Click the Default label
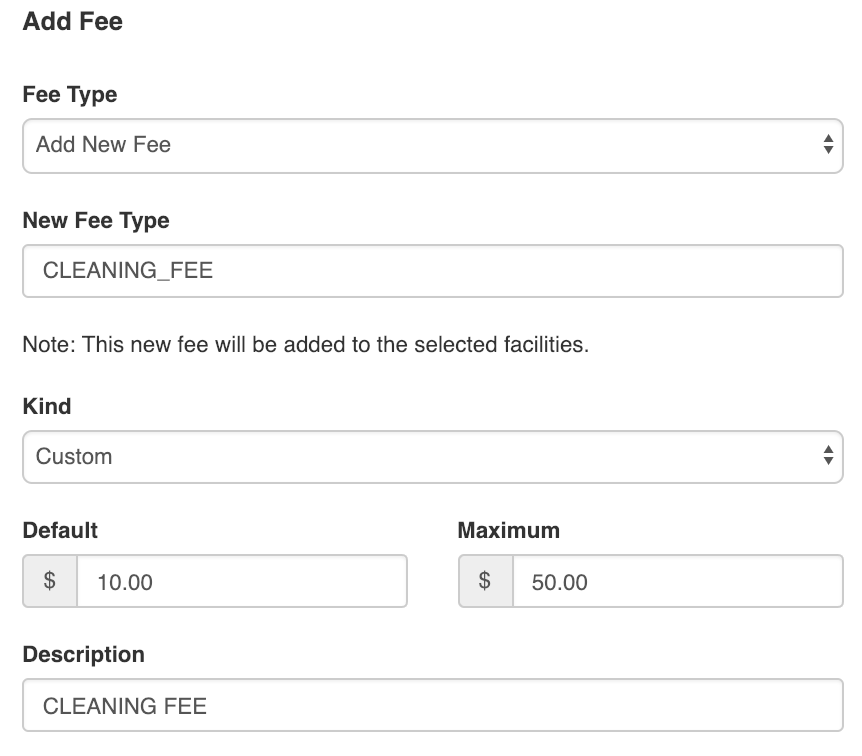 pos(59,530)
